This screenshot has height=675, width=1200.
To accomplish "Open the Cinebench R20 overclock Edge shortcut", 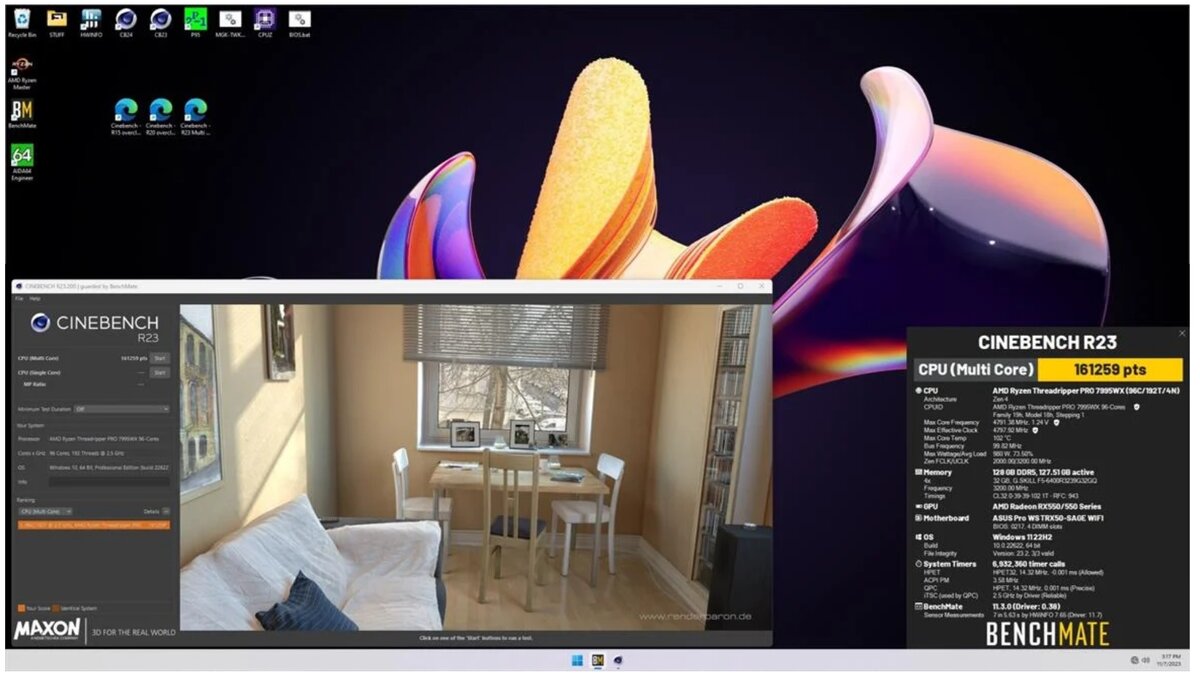I will (x=160, y=116).
